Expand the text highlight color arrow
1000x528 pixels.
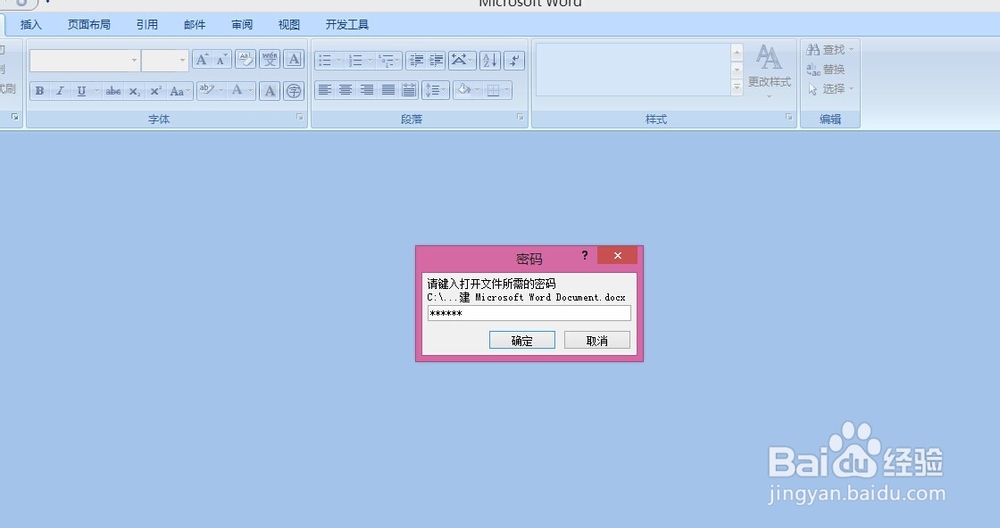[221, 91]
